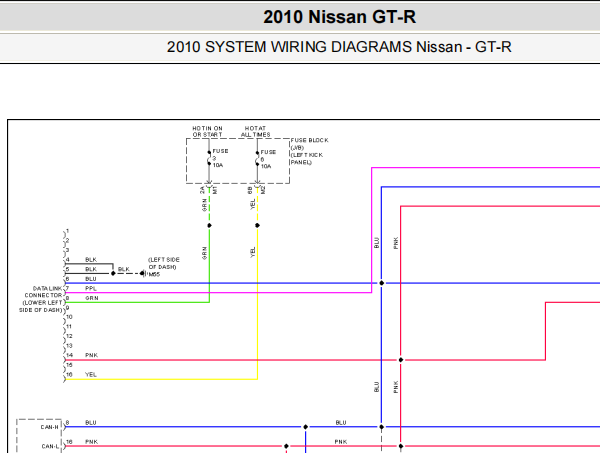Click the BLK label at pin 4

click(x=91, y=260)
